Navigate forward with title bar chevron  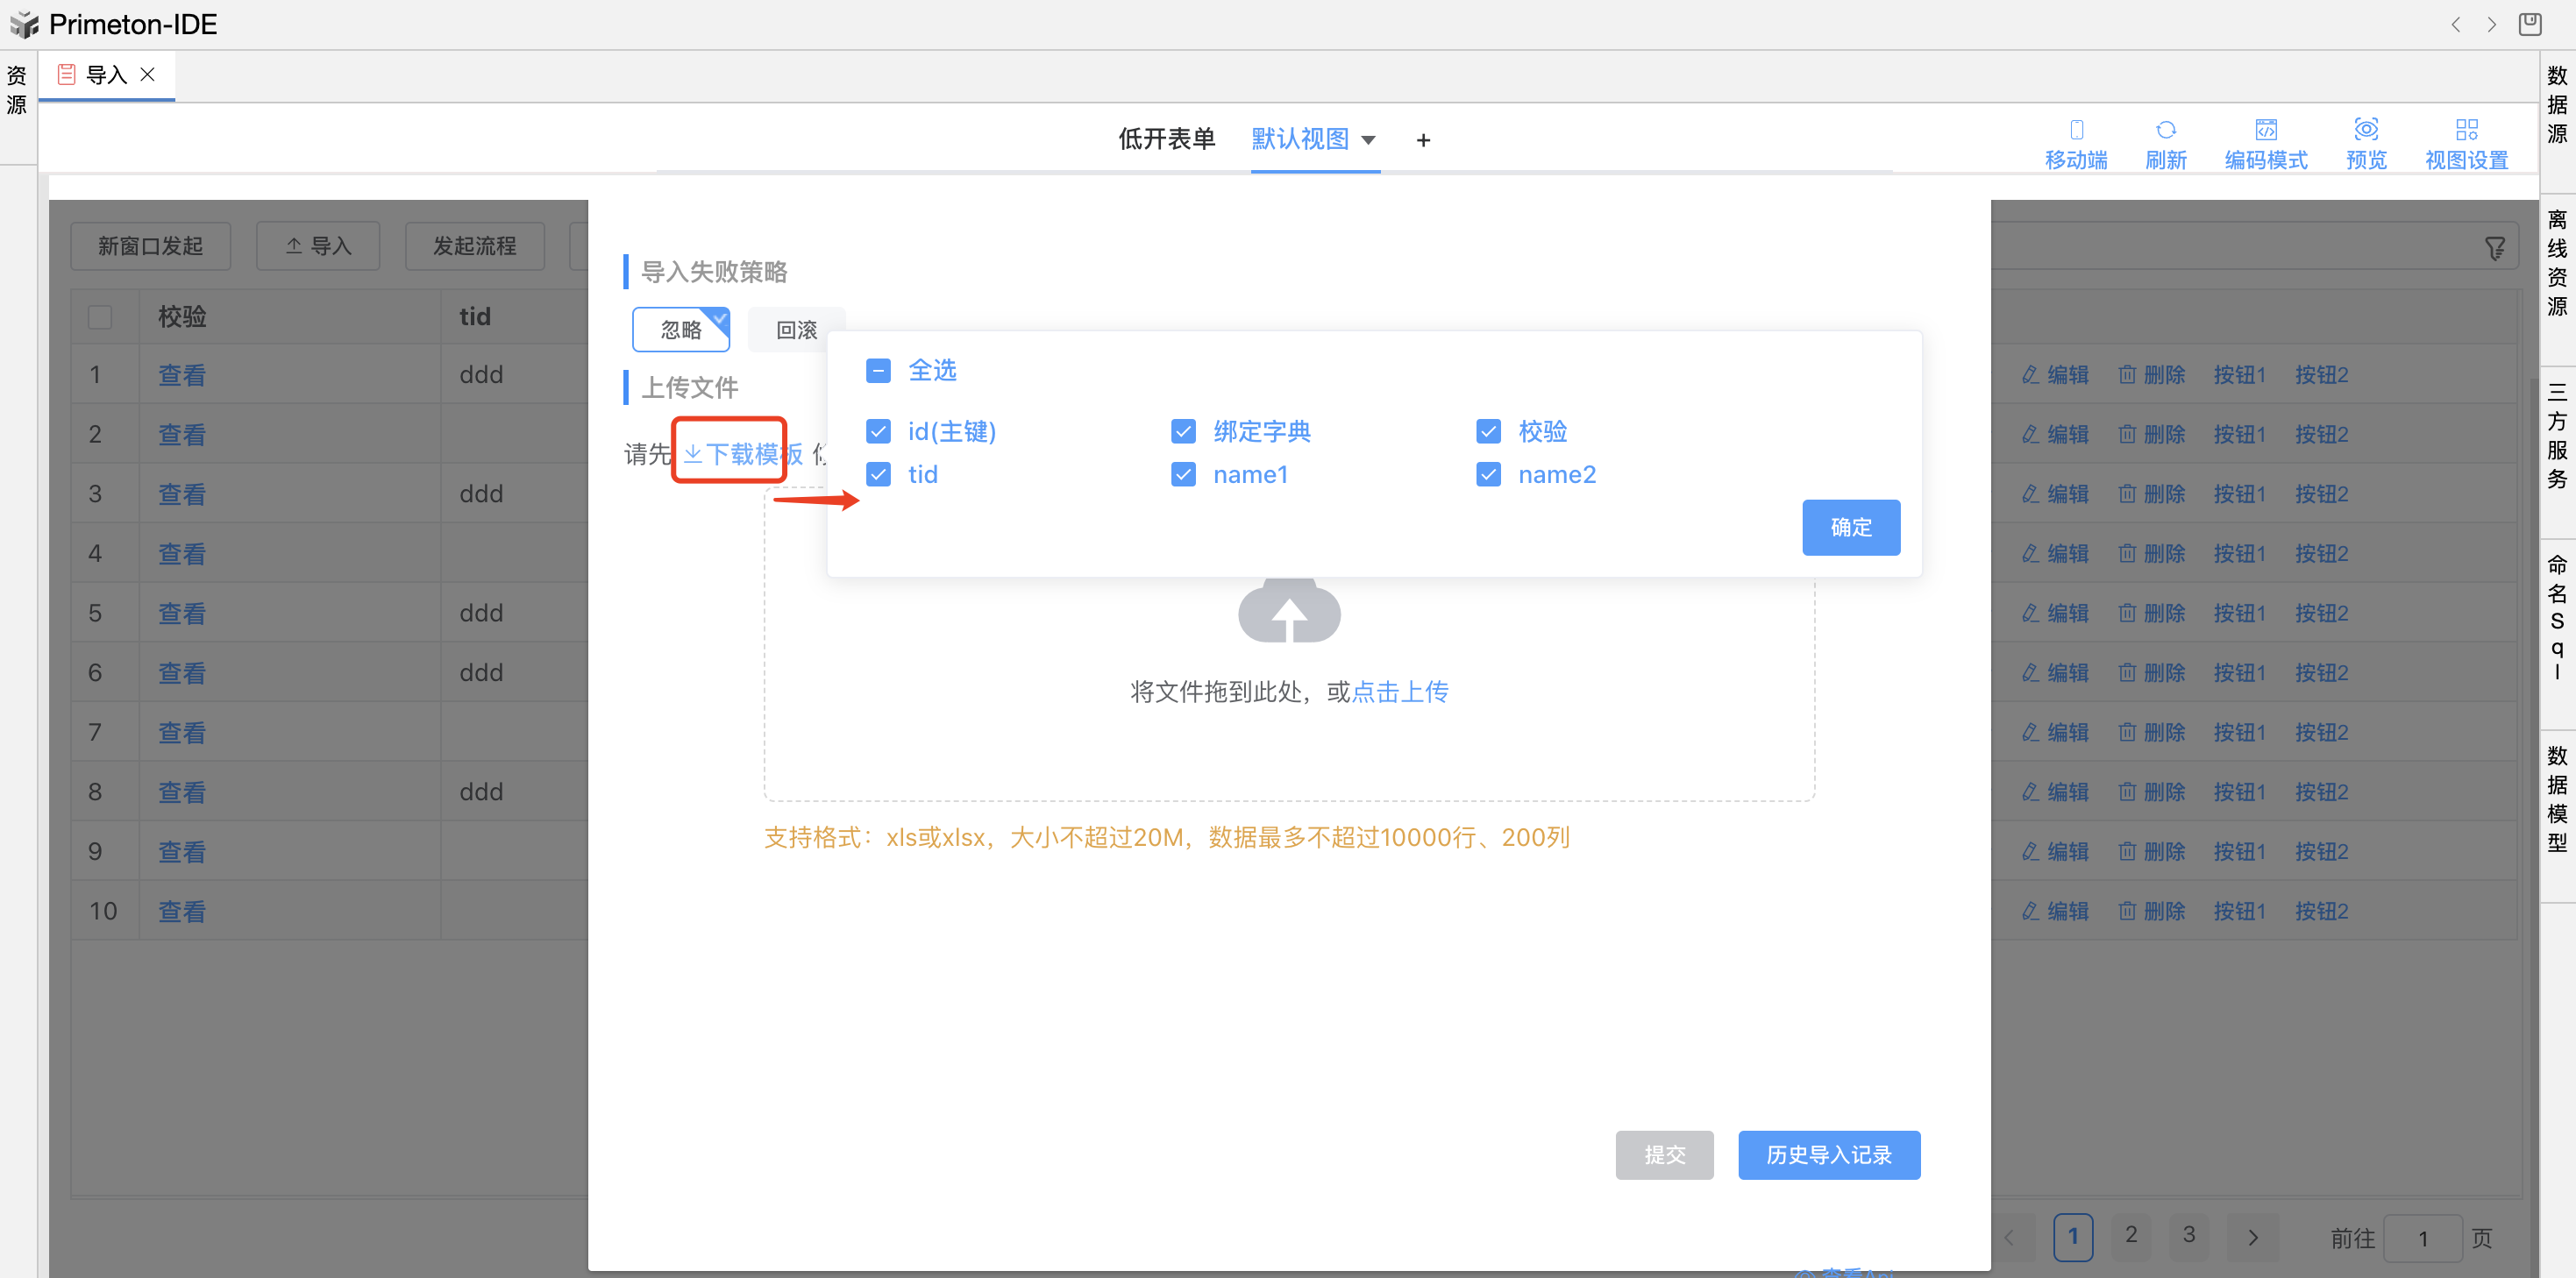[x=2491, y=24]
